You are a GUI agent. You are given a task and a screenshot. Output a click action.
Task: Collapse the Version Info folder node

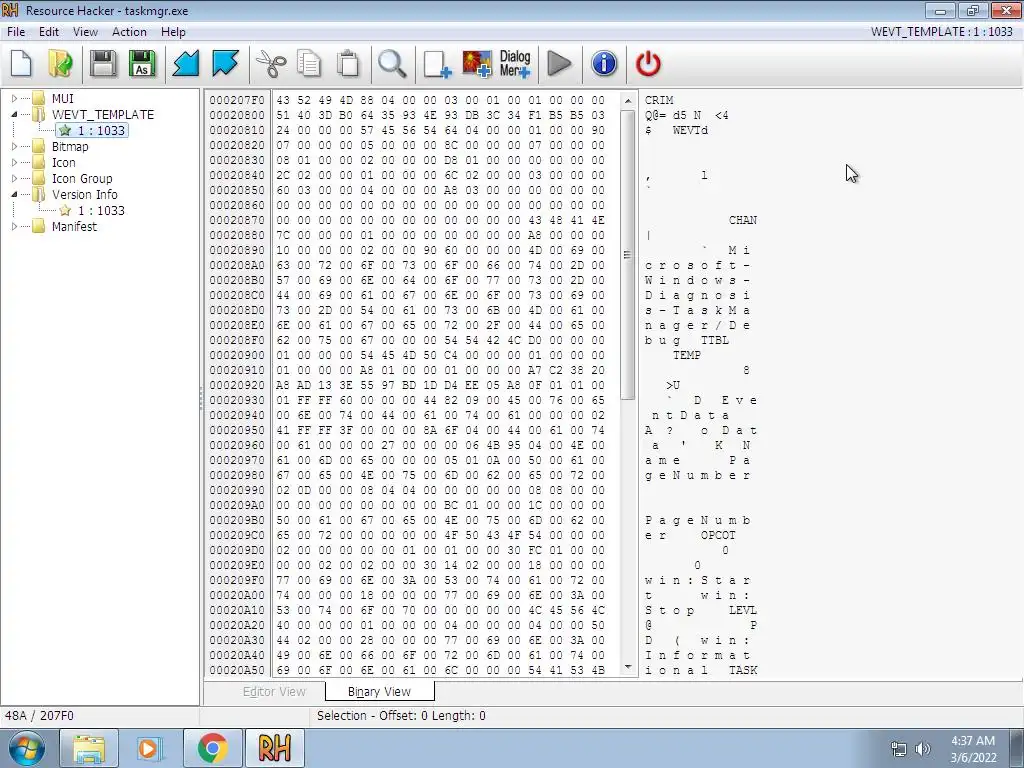point(14,195)
